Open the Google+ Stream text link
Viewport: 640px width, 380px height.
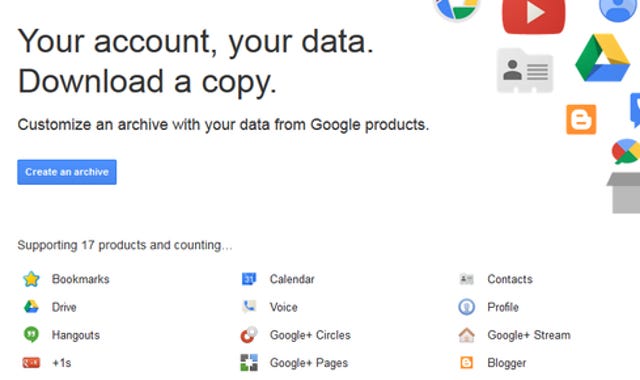pyautogui.click(x=529, y=335)
